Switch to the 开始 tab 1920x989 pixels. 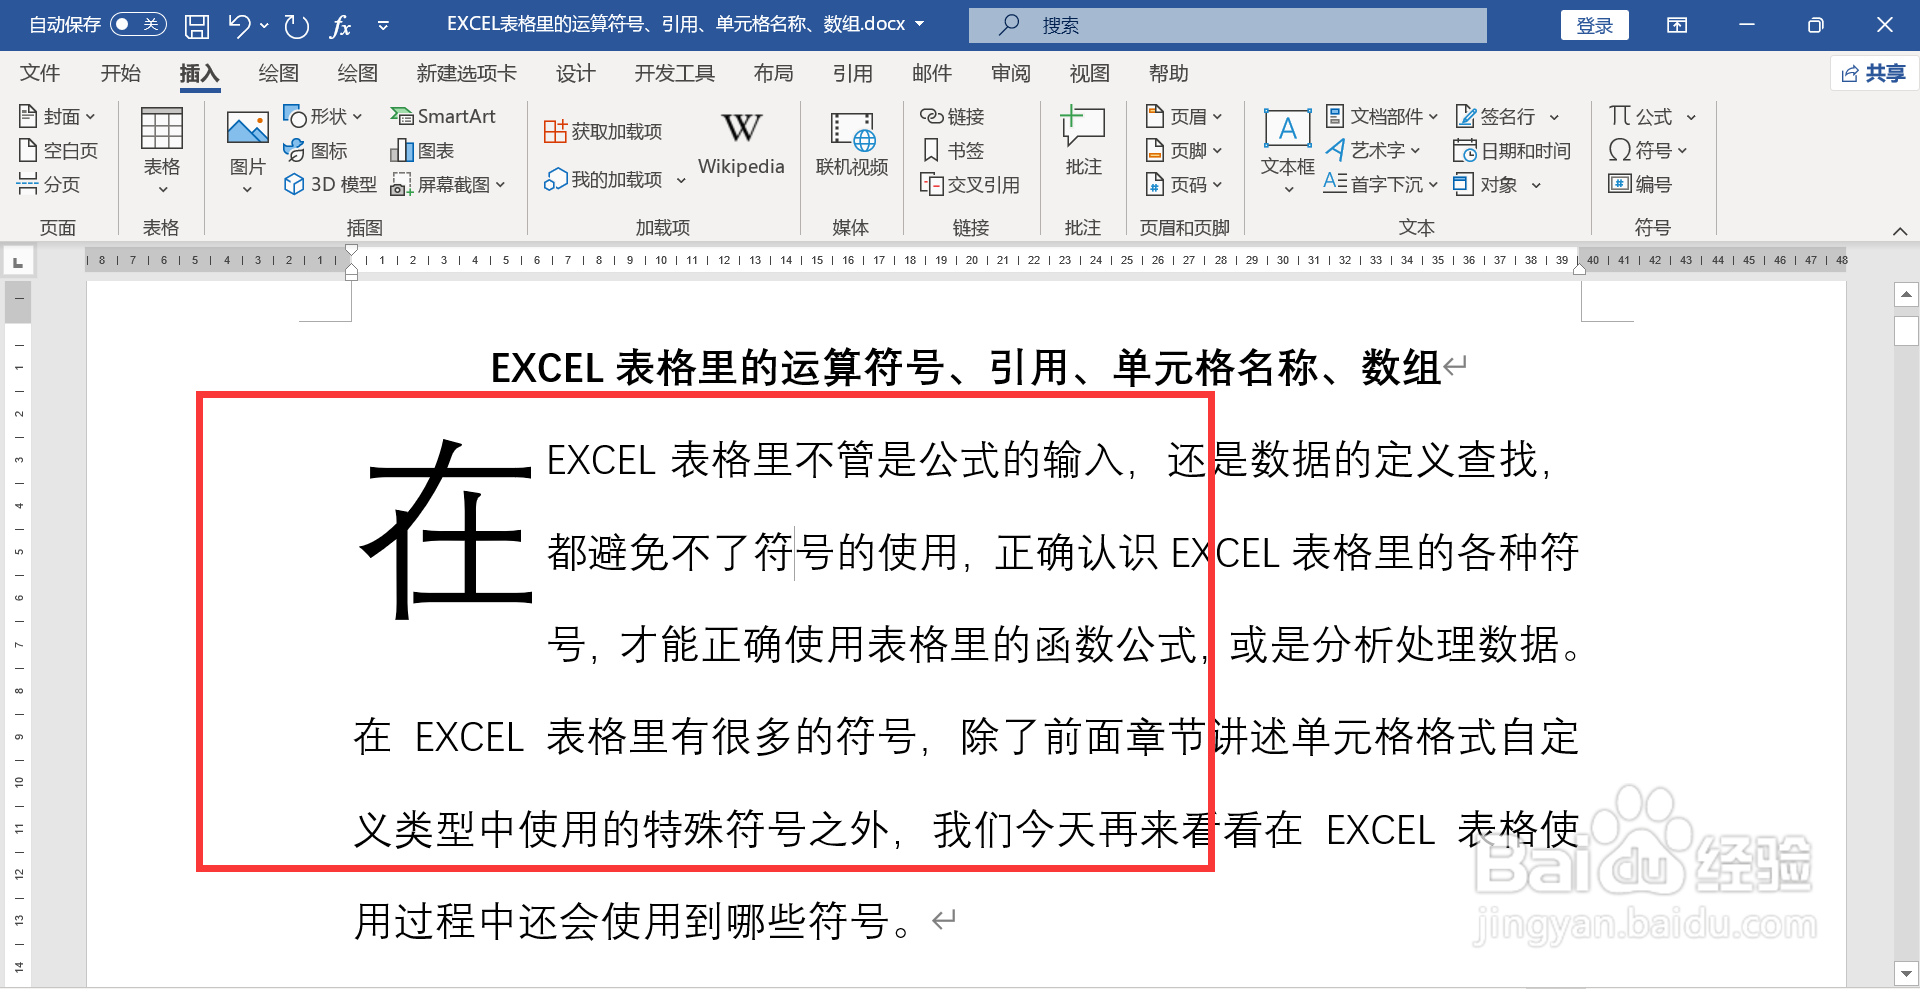(x=120, y=73)
